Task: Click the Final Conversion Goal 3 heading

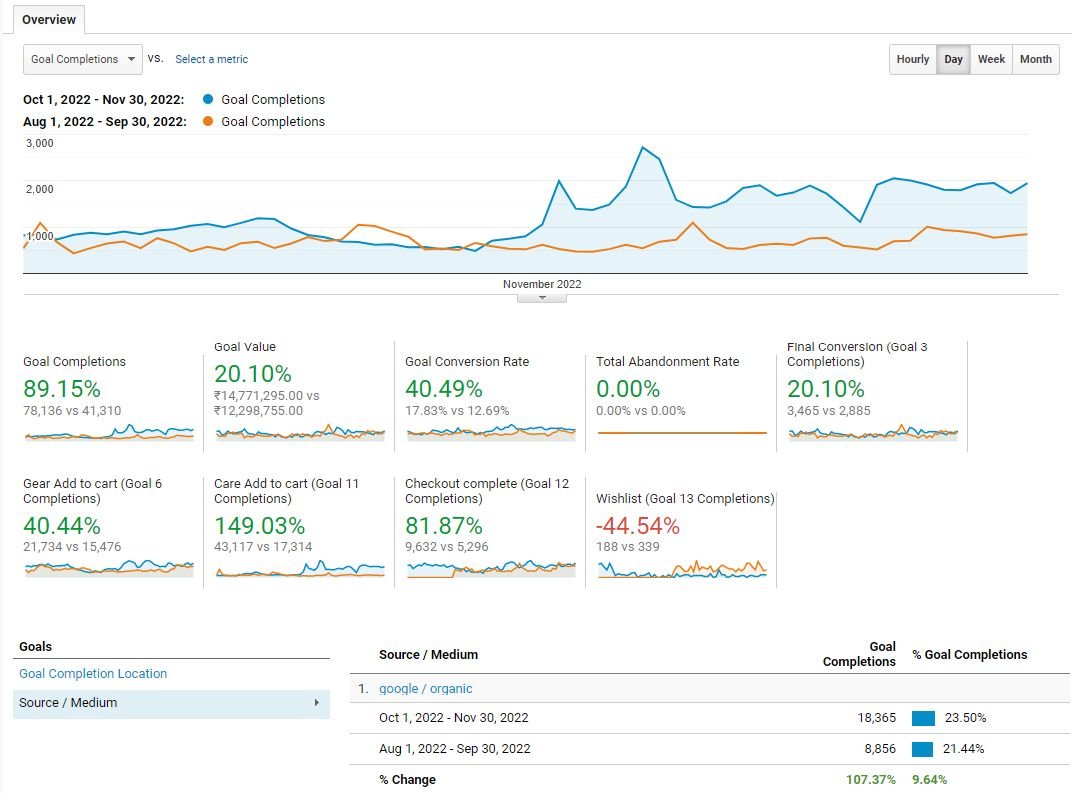Action: point(857,354)
